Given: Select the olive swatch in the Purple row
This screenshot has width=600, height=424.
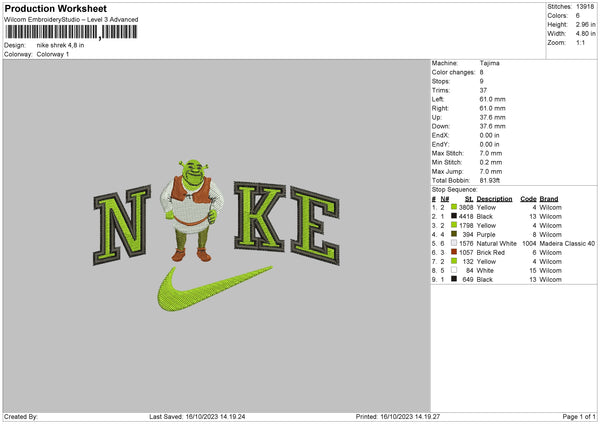Looking at the screenshot, I should tap(454, 234).
